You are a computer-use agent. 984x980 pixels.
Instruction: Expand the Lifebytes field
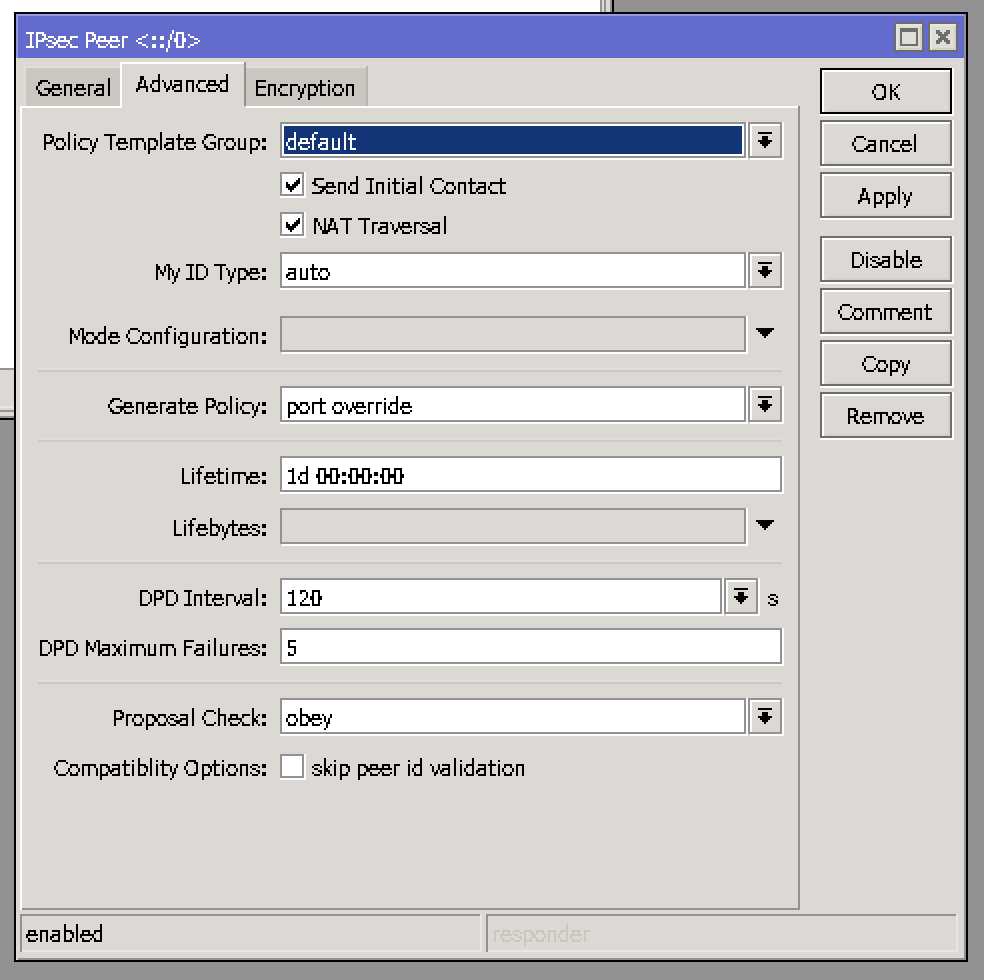(764, 525)
